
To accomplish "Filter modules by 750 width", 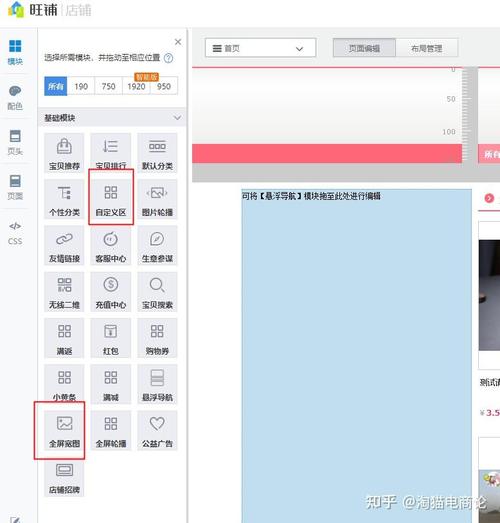I will 108,86.
